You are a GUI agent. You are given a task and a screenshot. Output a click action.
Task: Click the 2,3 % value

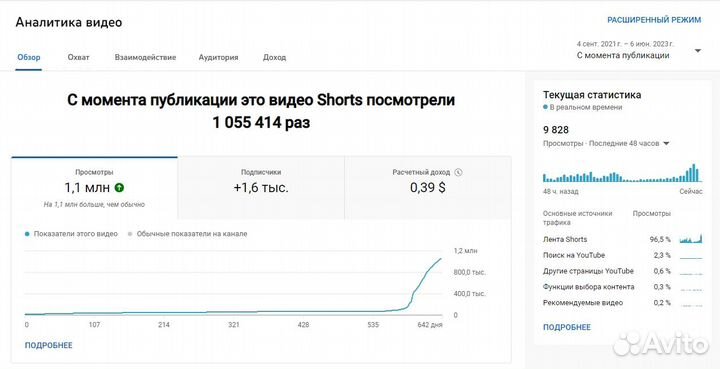tap(662, 255)
